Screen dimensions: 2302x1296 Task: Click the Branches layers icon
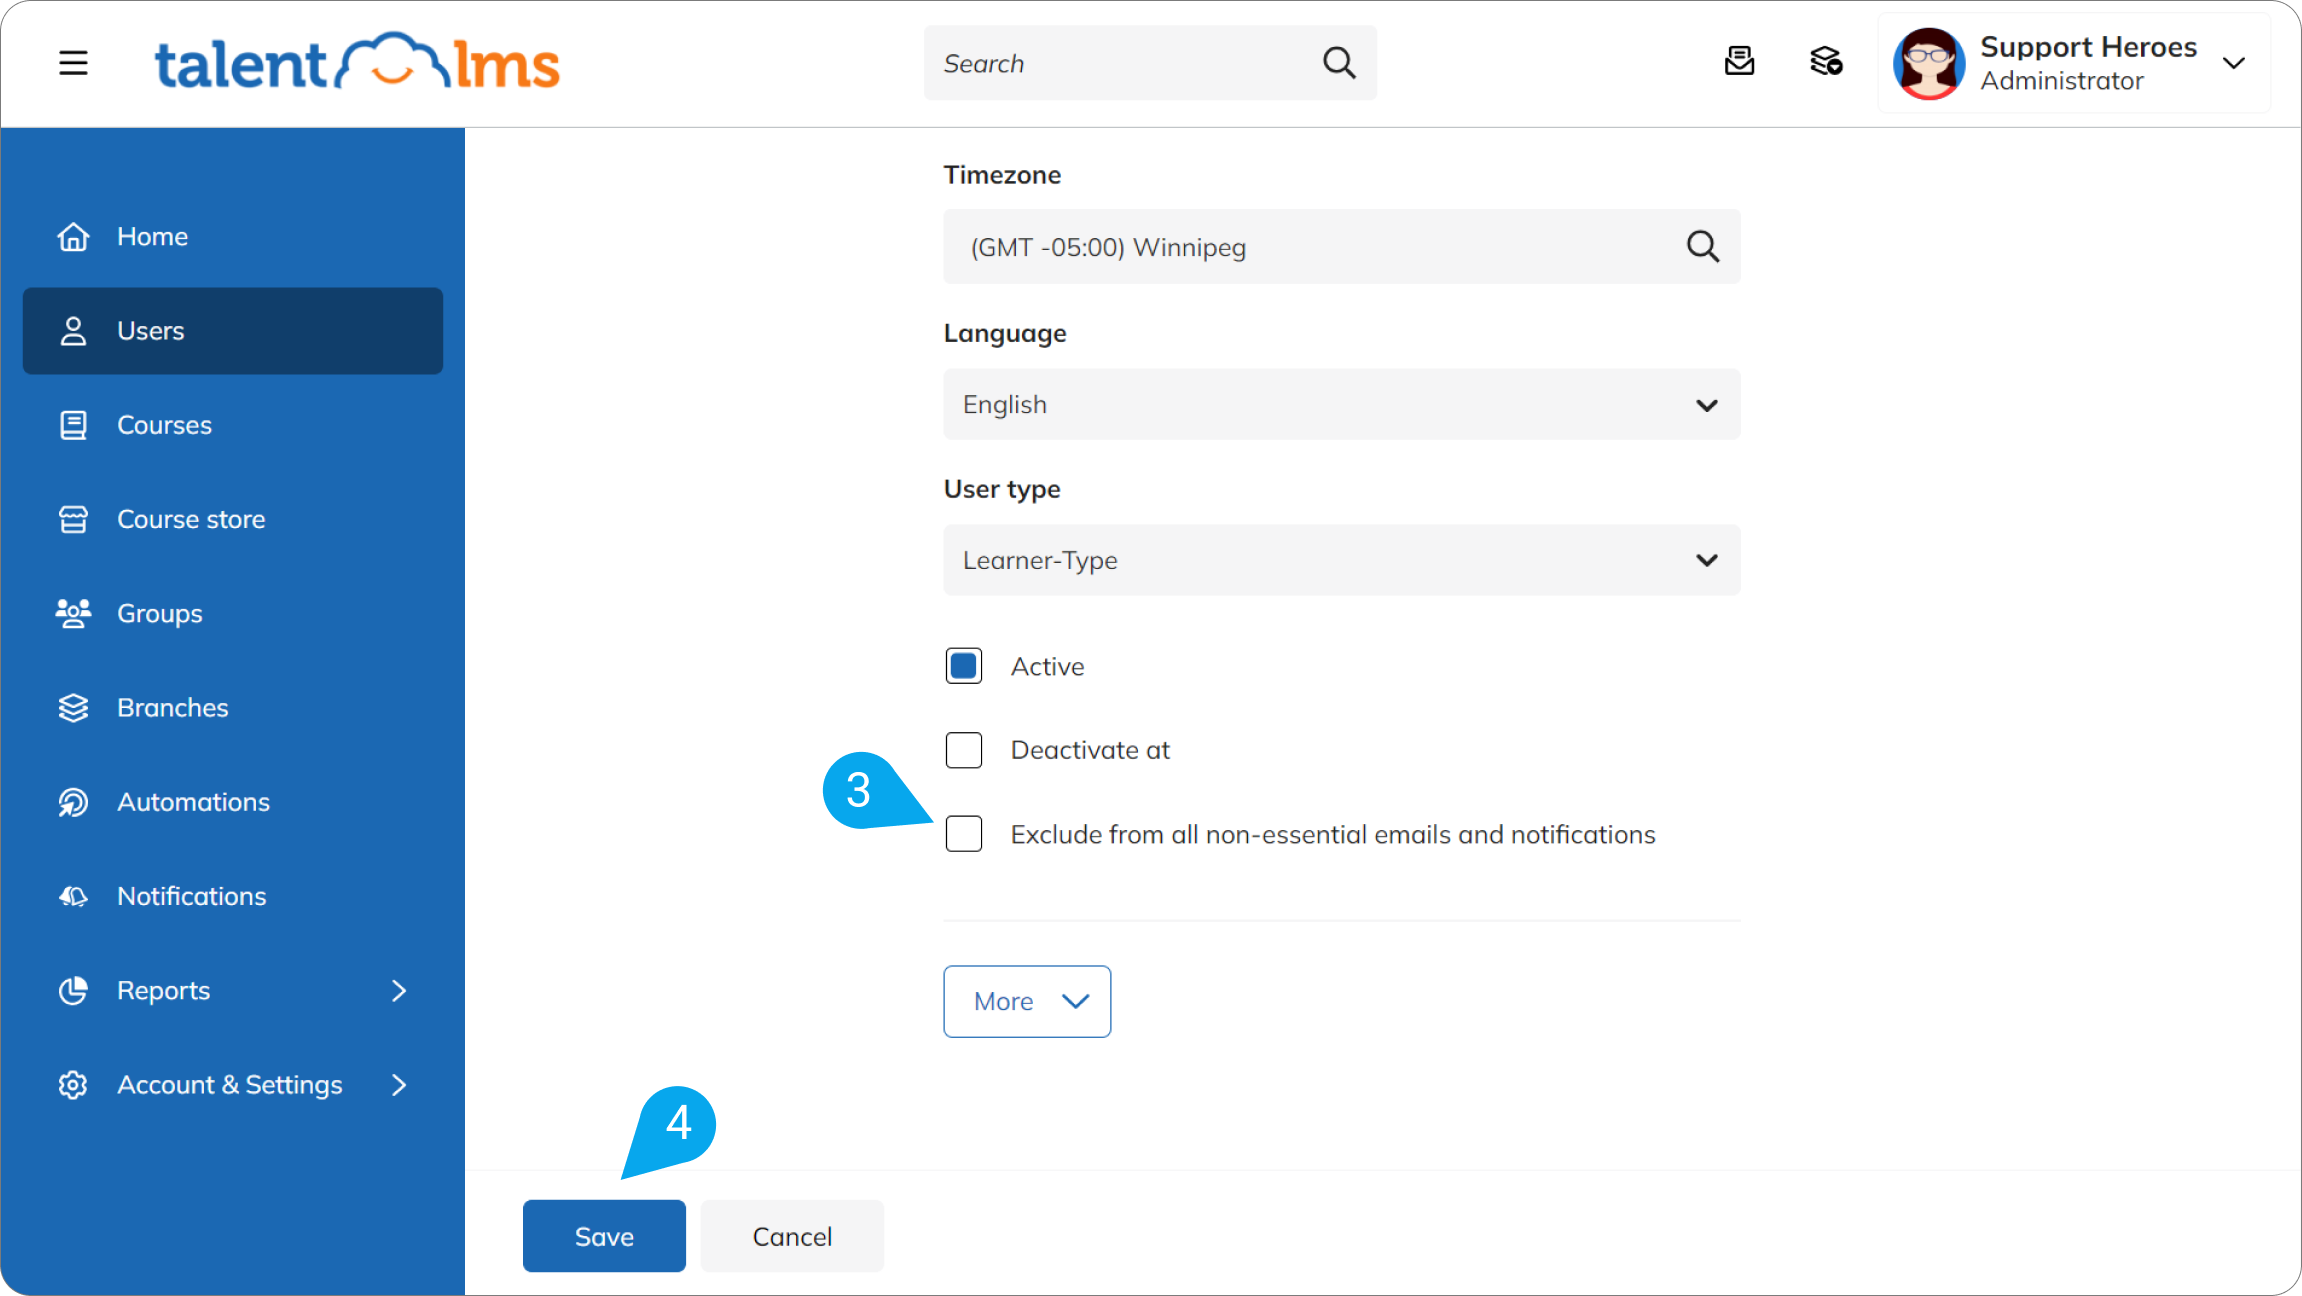(73, 708)
